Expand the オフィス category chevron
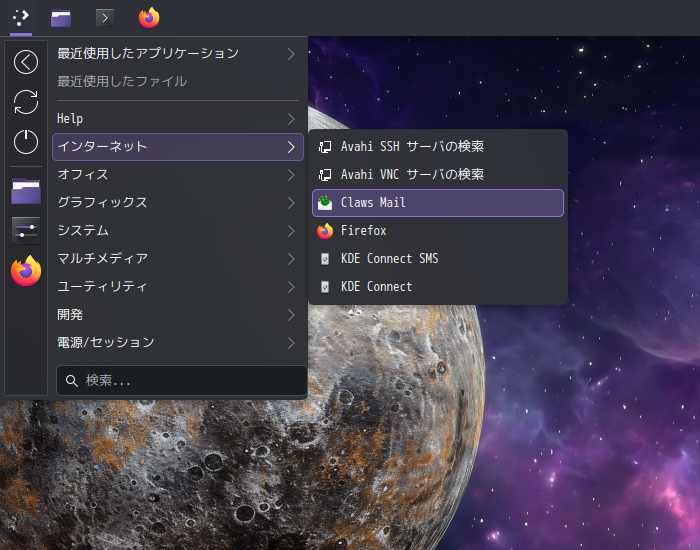This screenshot has width=700, height=550. click(x=291, y=175)
